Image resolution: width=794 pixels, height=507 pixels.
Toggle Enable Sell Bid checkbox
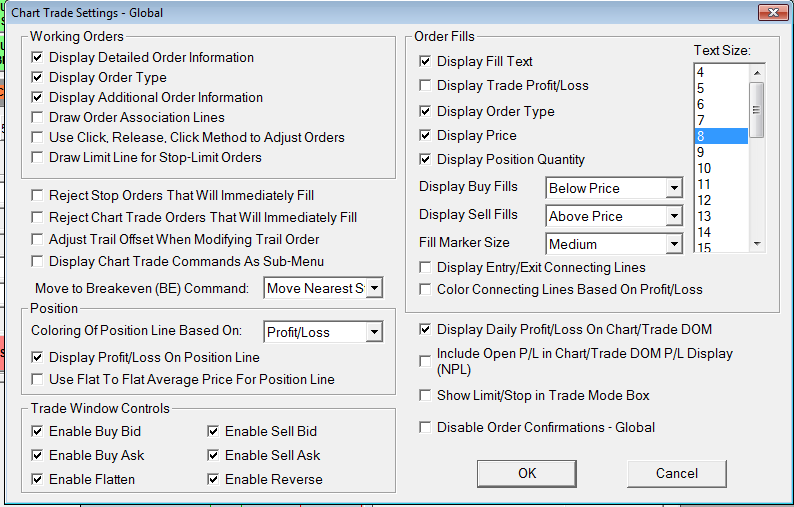[214, 432]
